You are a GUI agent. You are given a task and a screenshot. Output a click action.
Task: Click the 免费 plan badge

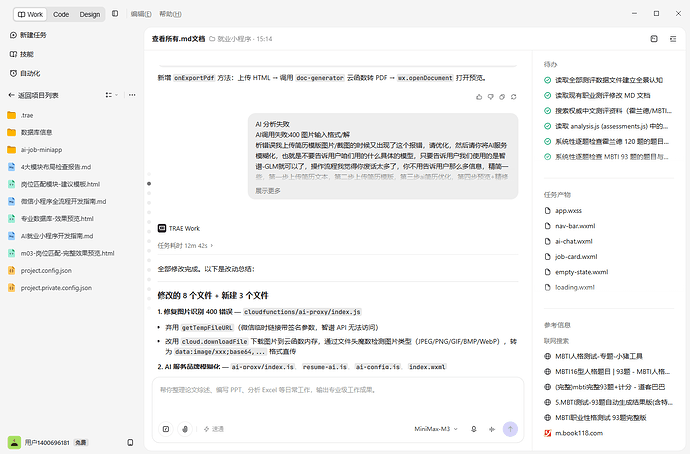coord(80,443)
